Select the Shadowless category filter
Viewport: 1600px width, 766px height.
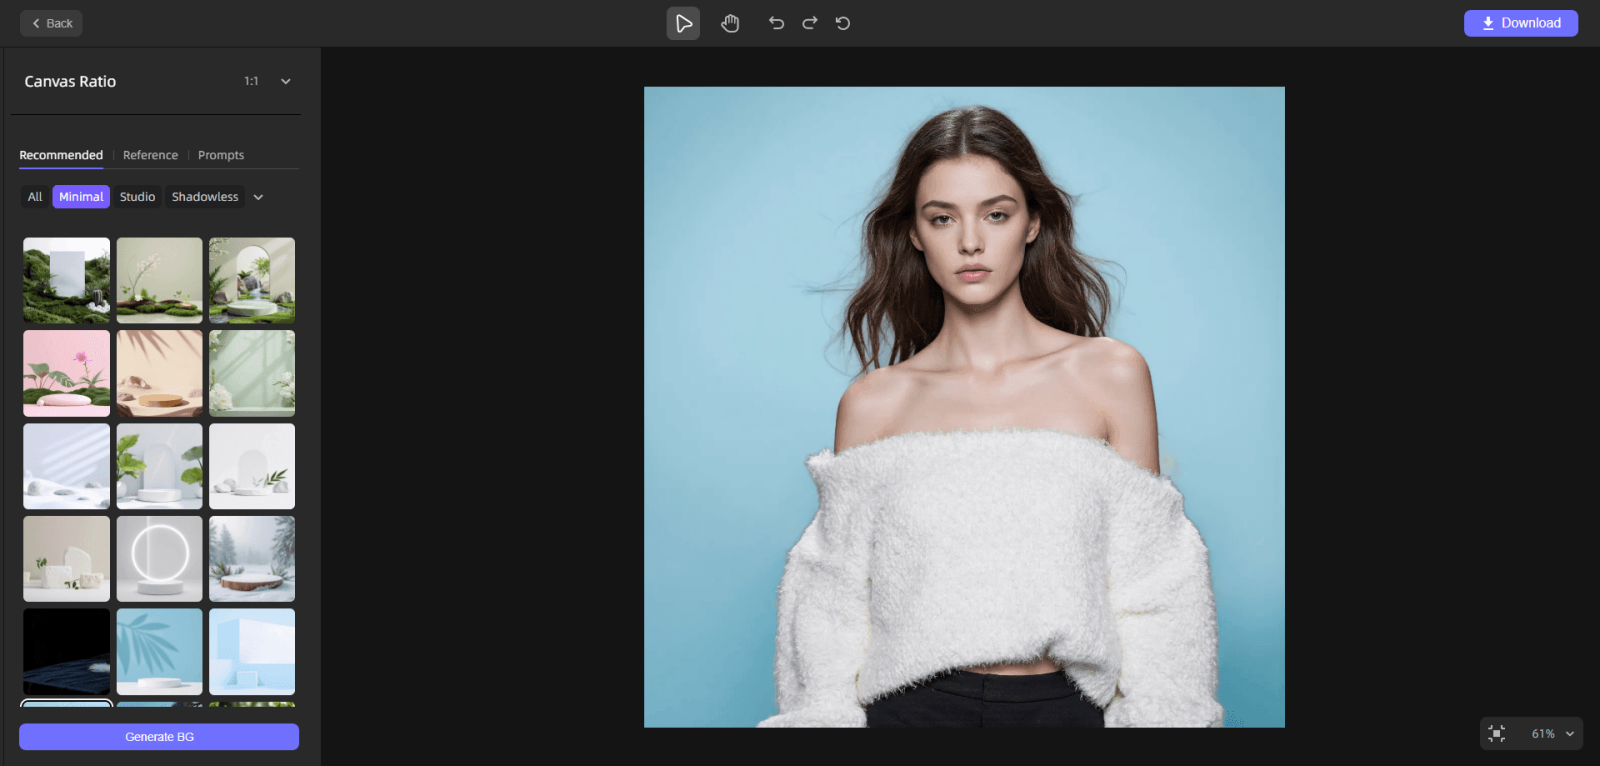click(205, 197)
